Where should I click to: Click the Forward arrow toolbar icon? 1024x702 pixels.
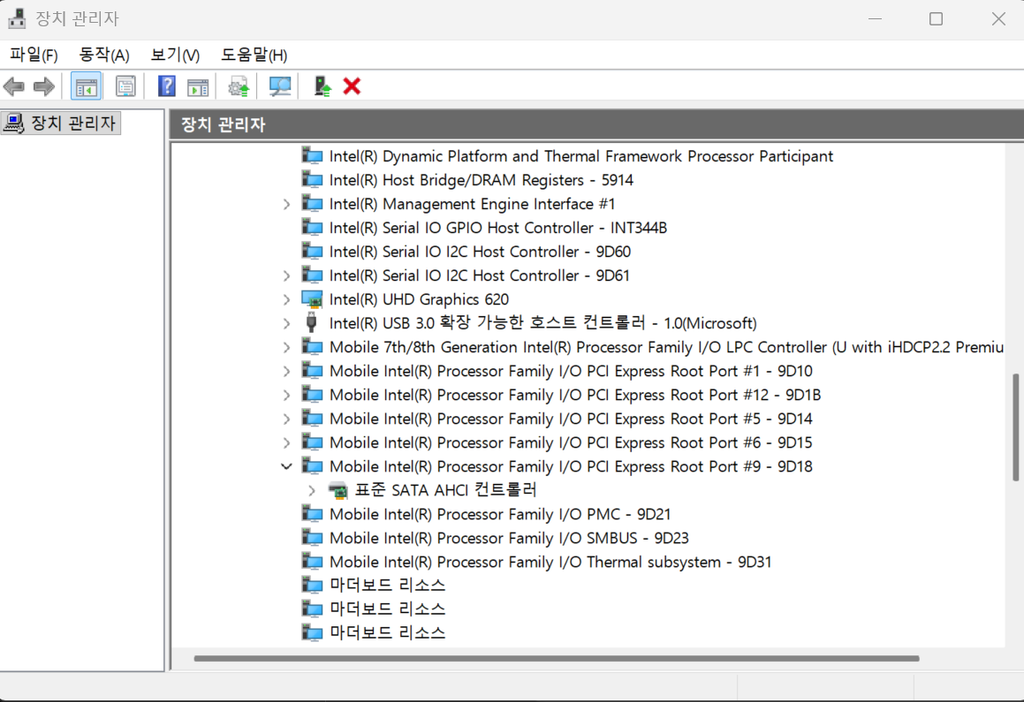tap(44, 86)
